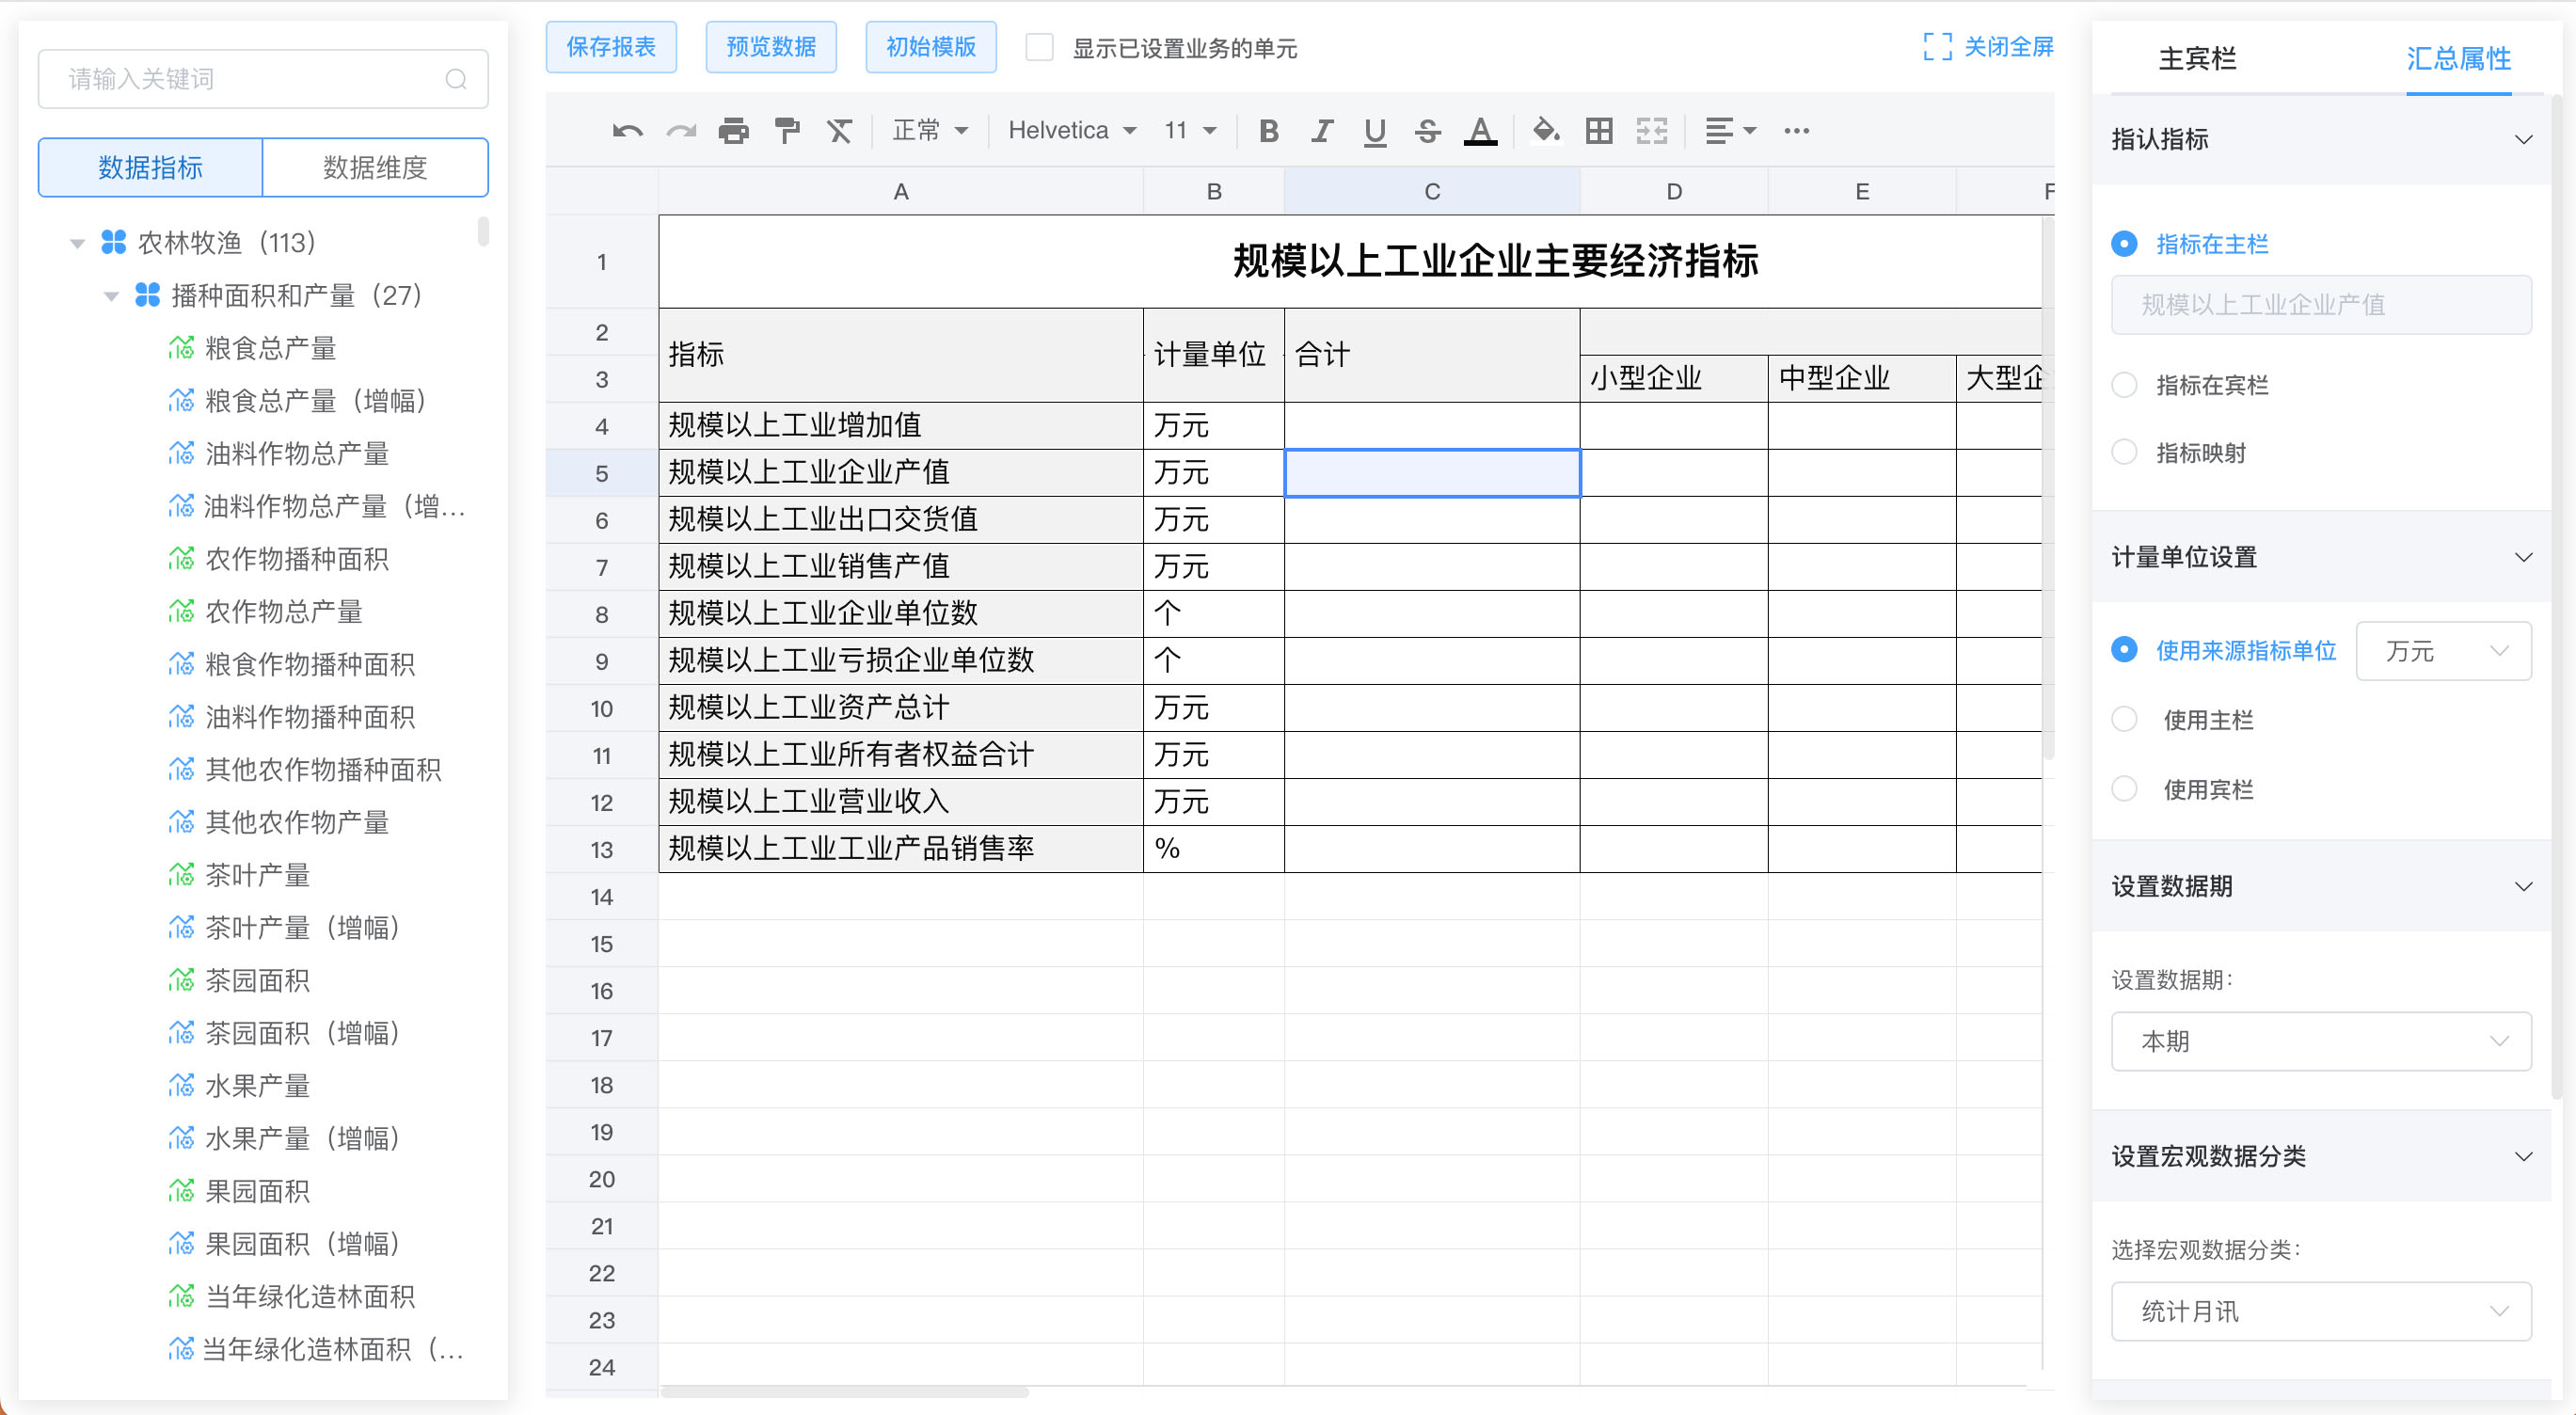Click the Undo icon in the toolbar
The width and height of the screenshot is (2576, 1415).
627,130
